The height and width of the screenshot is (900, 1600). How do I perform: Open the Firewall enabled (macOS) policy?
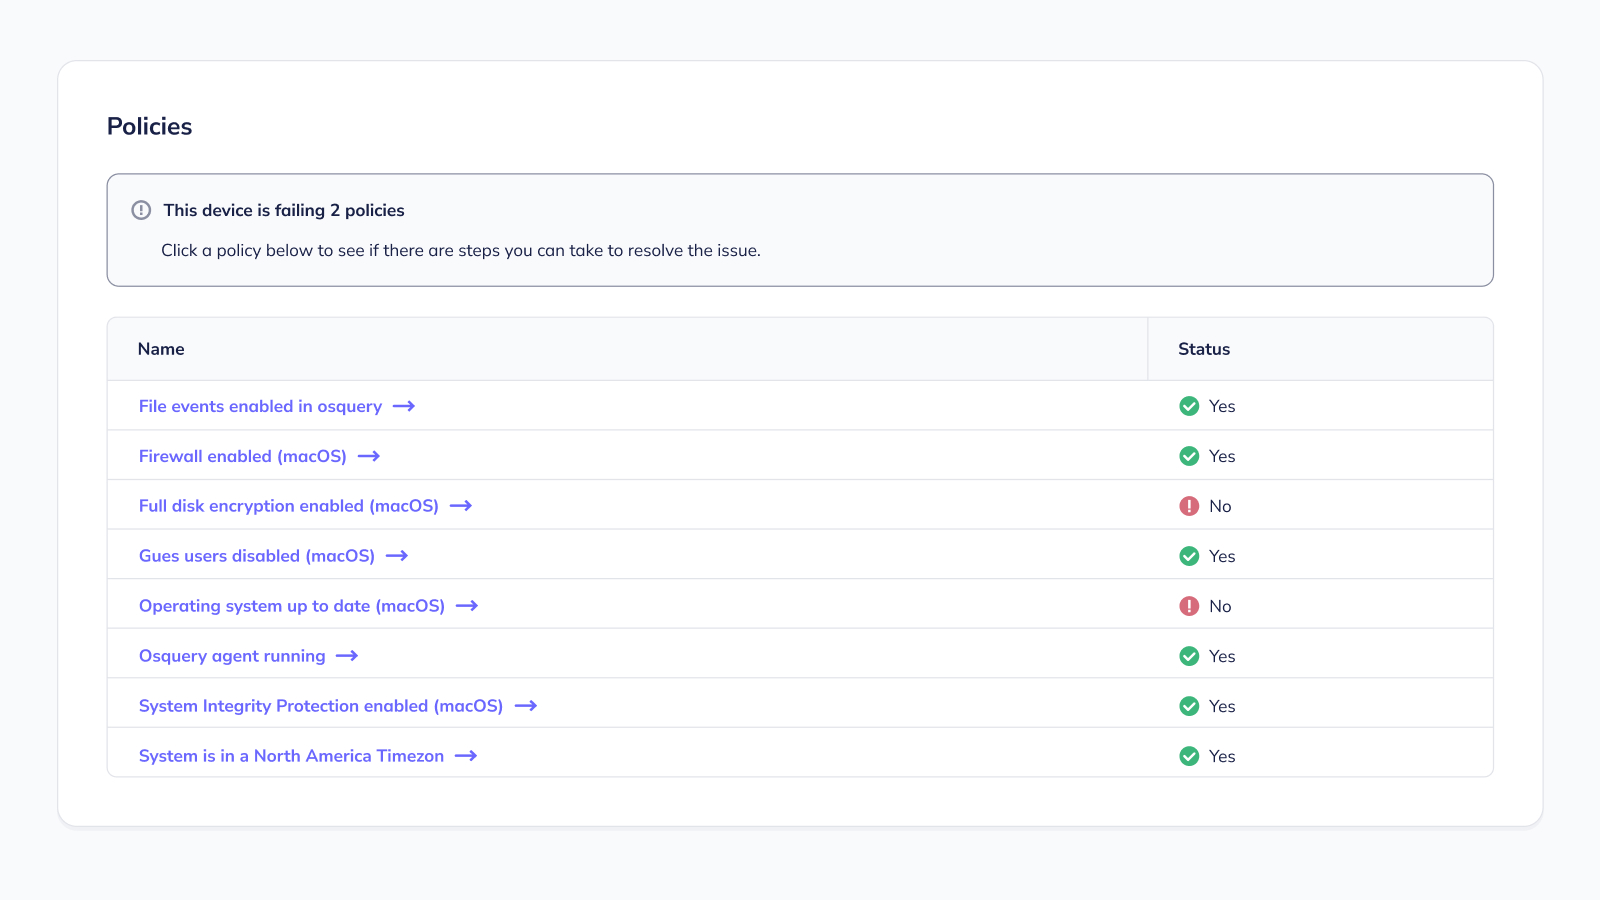tap(243, 456)
